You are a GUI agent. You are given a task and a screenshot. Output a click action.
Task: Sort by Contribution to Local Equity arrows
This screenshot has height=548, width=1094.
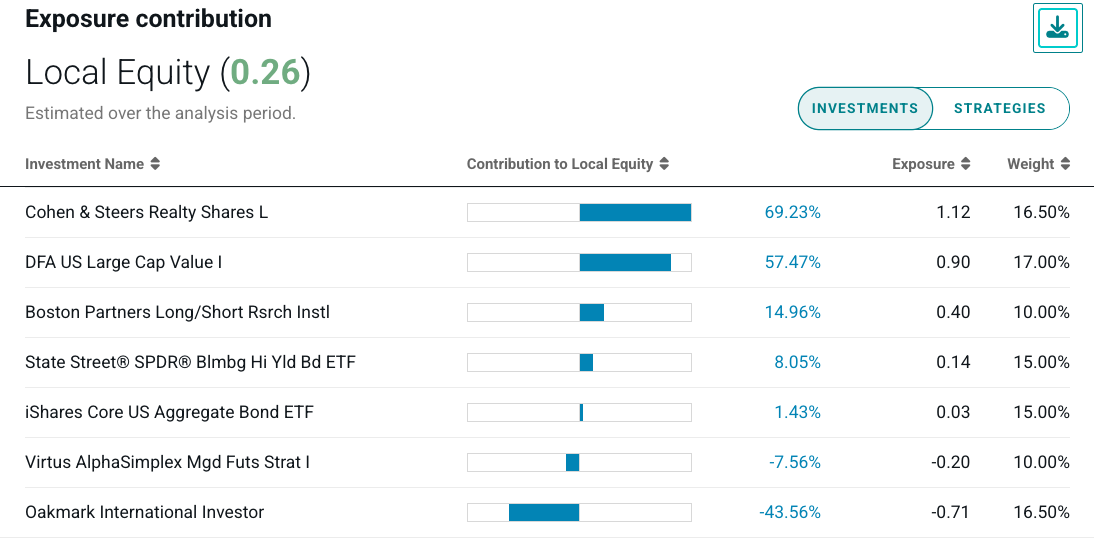point(665,164)
